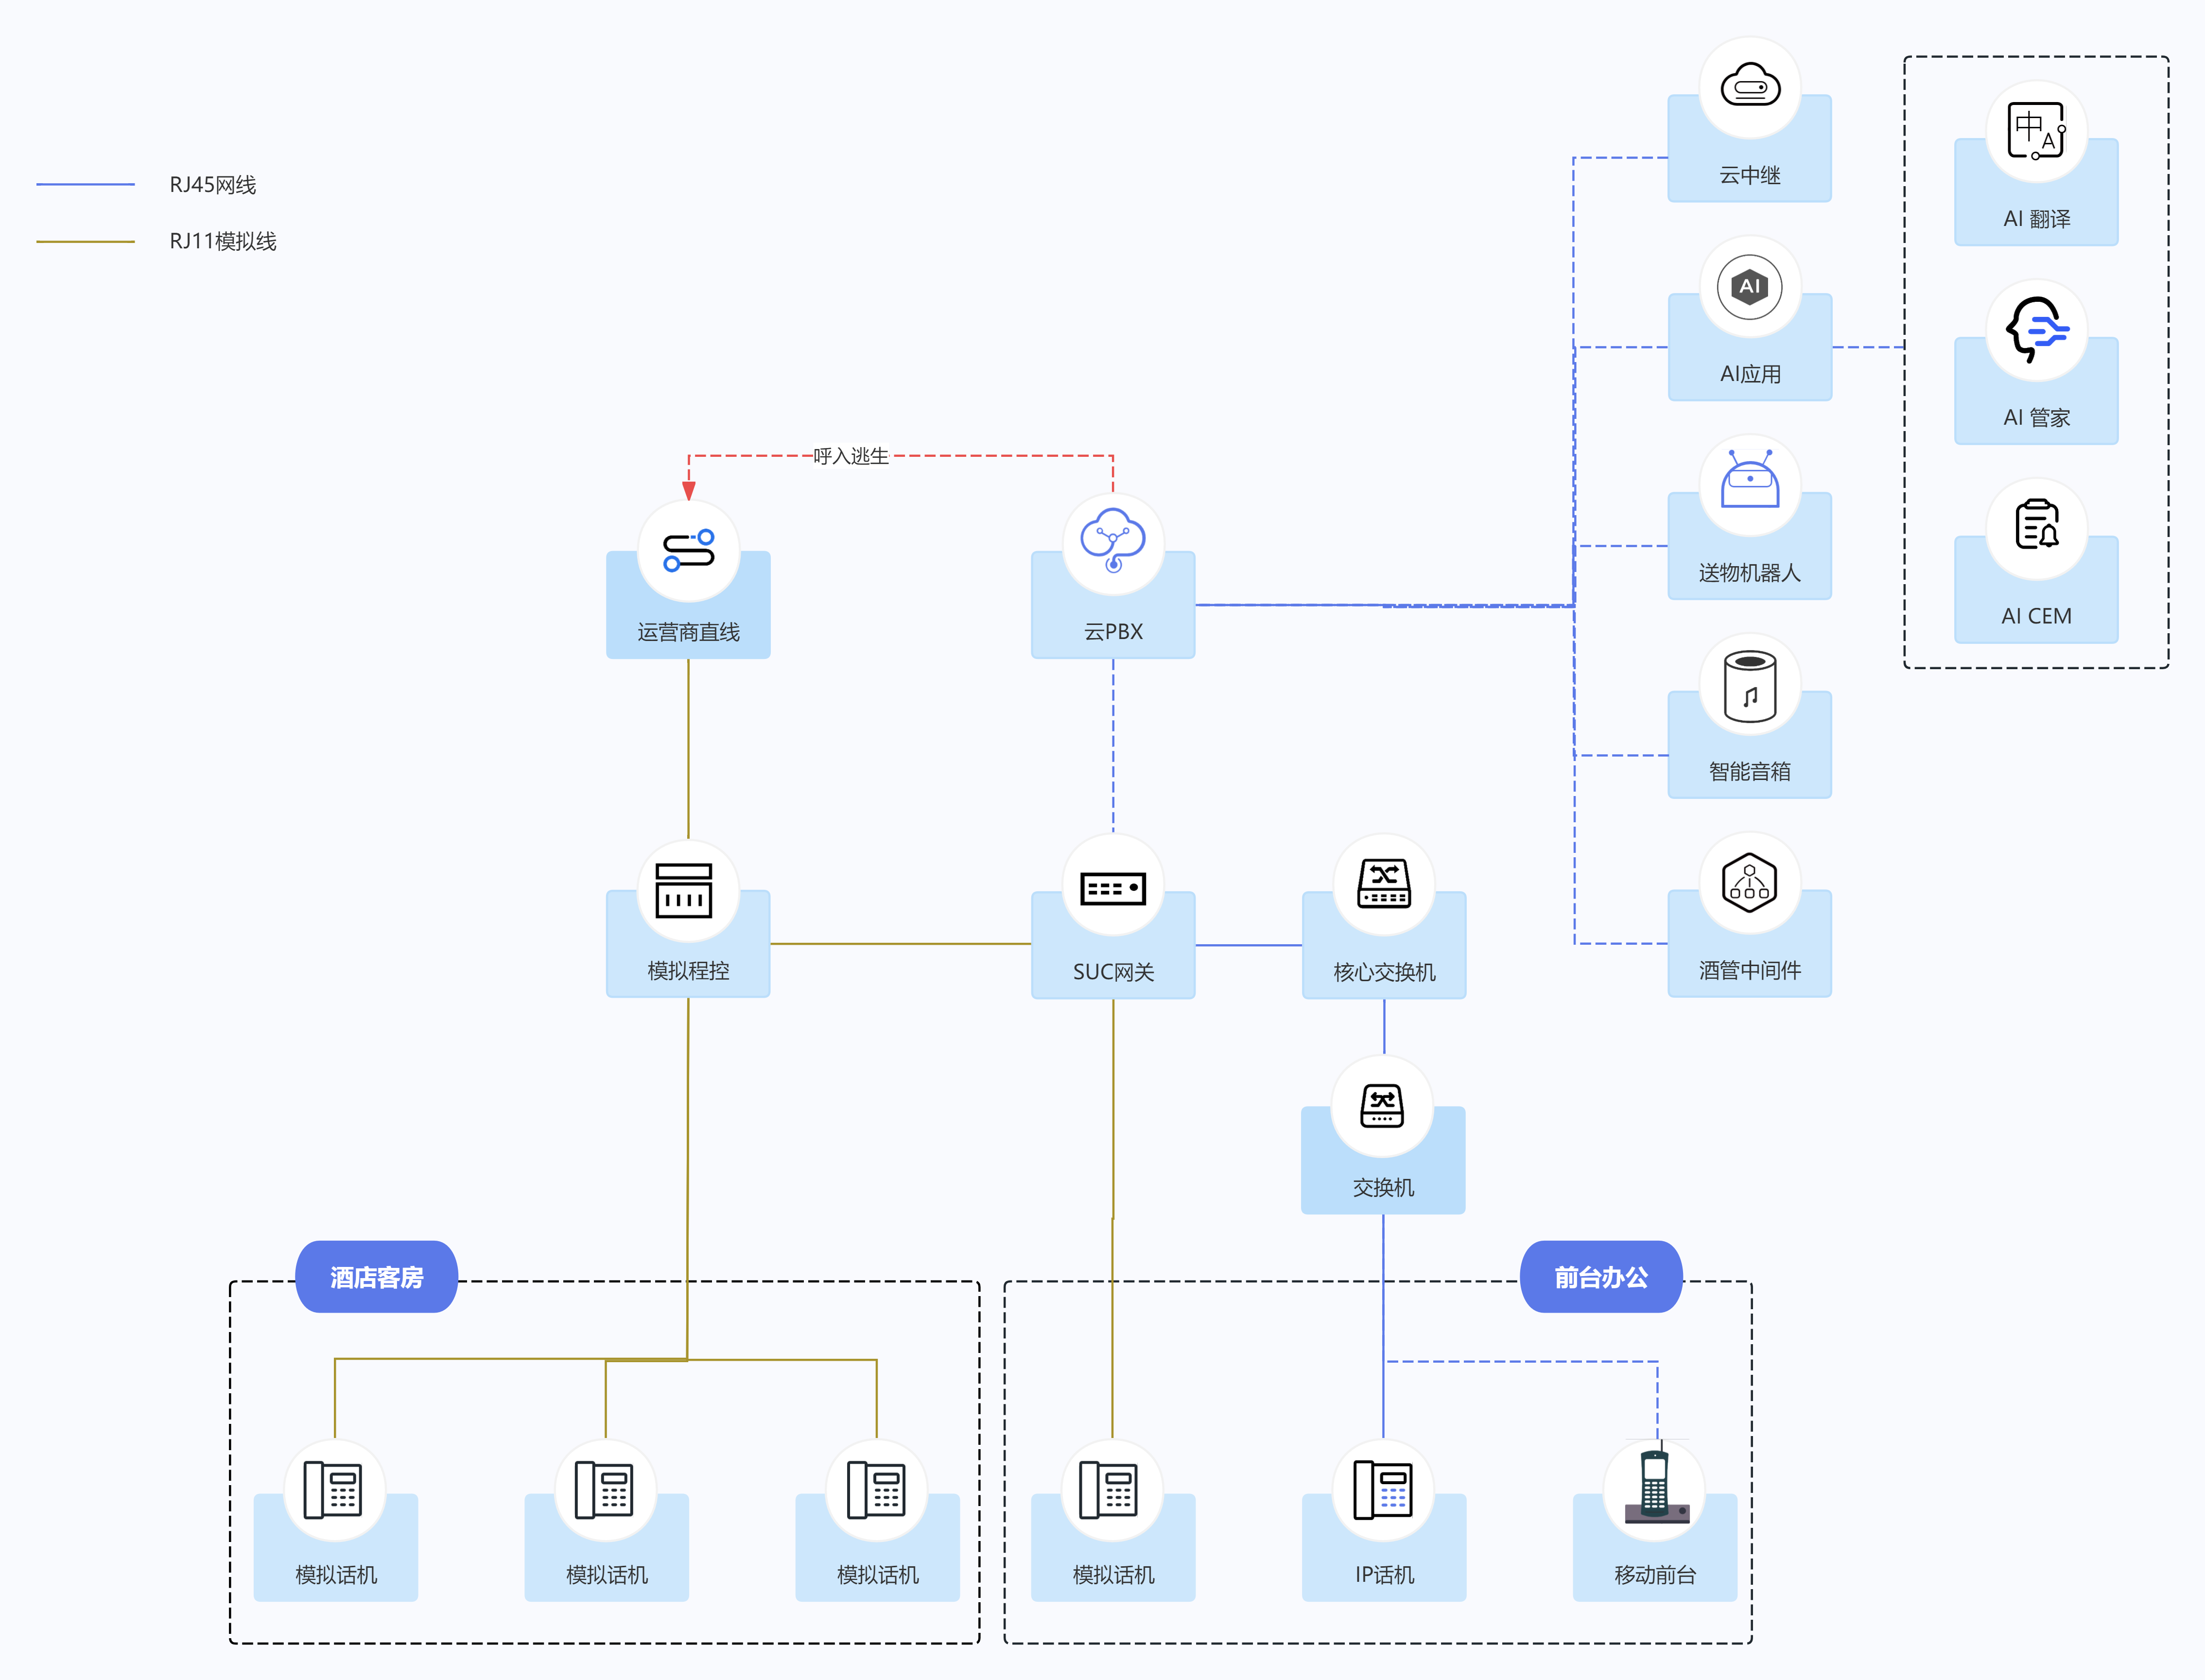Viewport: 2205px width, 1680px height.
Task: Click the 酒管中间件 text label
Action: coord(1750,970)
